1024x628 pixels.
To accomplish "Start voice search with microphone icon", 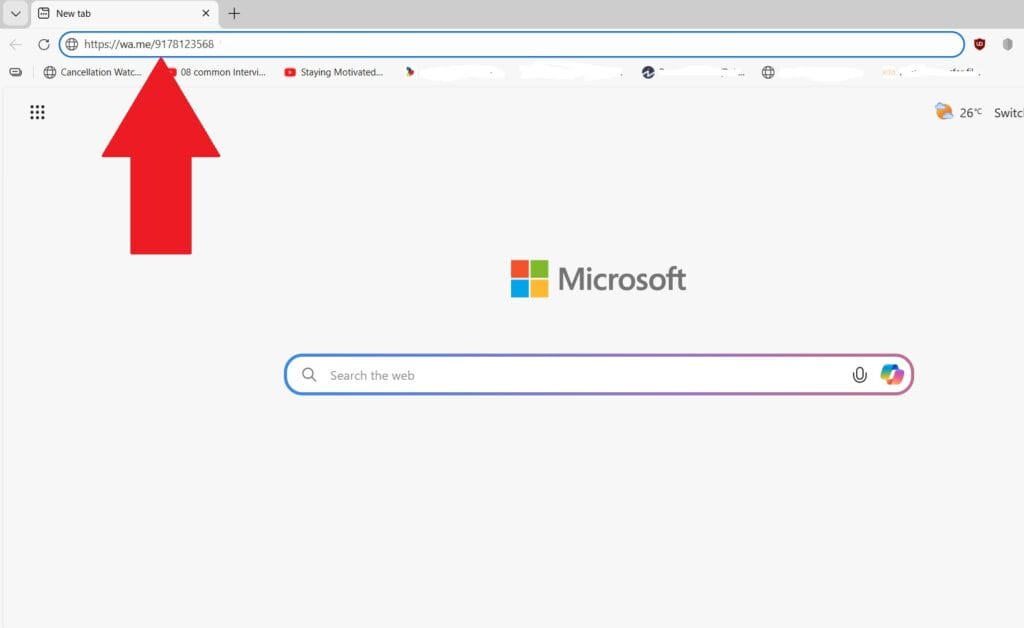I will (859, 375).
